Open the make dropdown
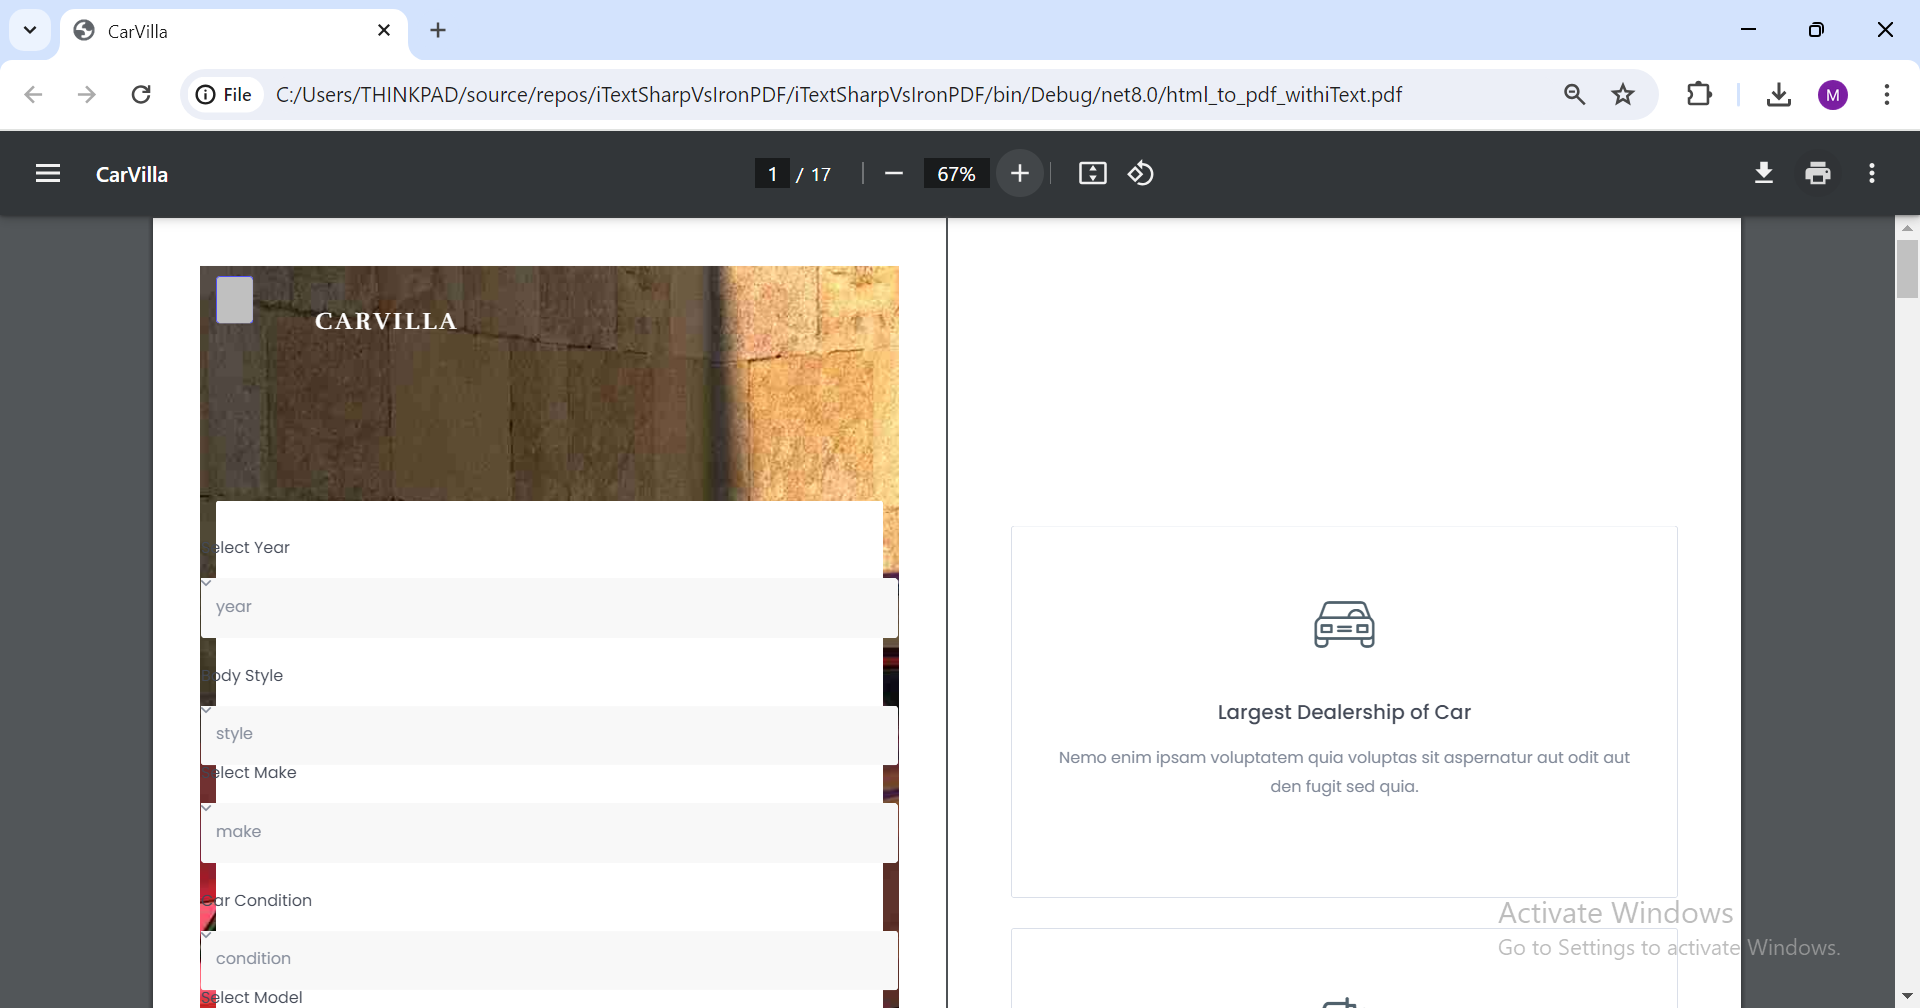This screenshot has width=1920, height=1008. coord(549,832)
